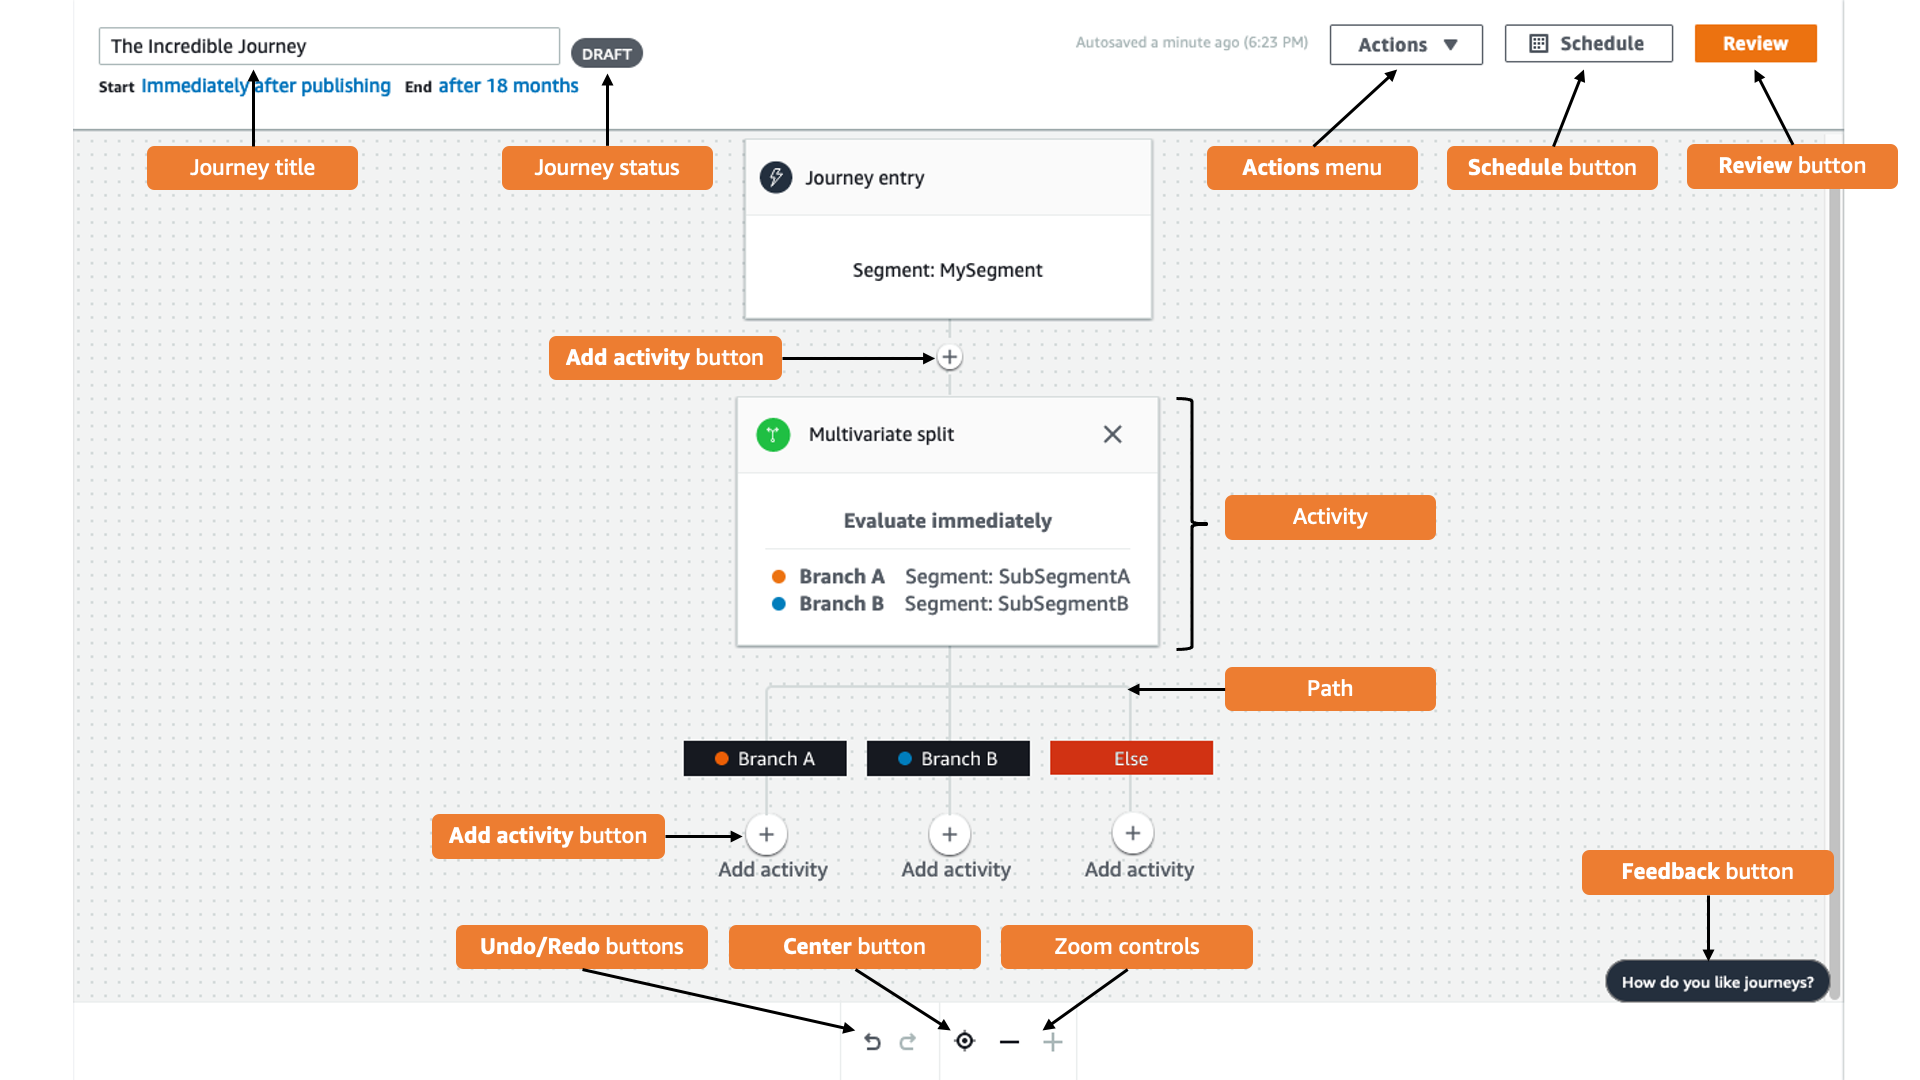
Task: Click the Immediately after publishing link
Action: point(266,86)
